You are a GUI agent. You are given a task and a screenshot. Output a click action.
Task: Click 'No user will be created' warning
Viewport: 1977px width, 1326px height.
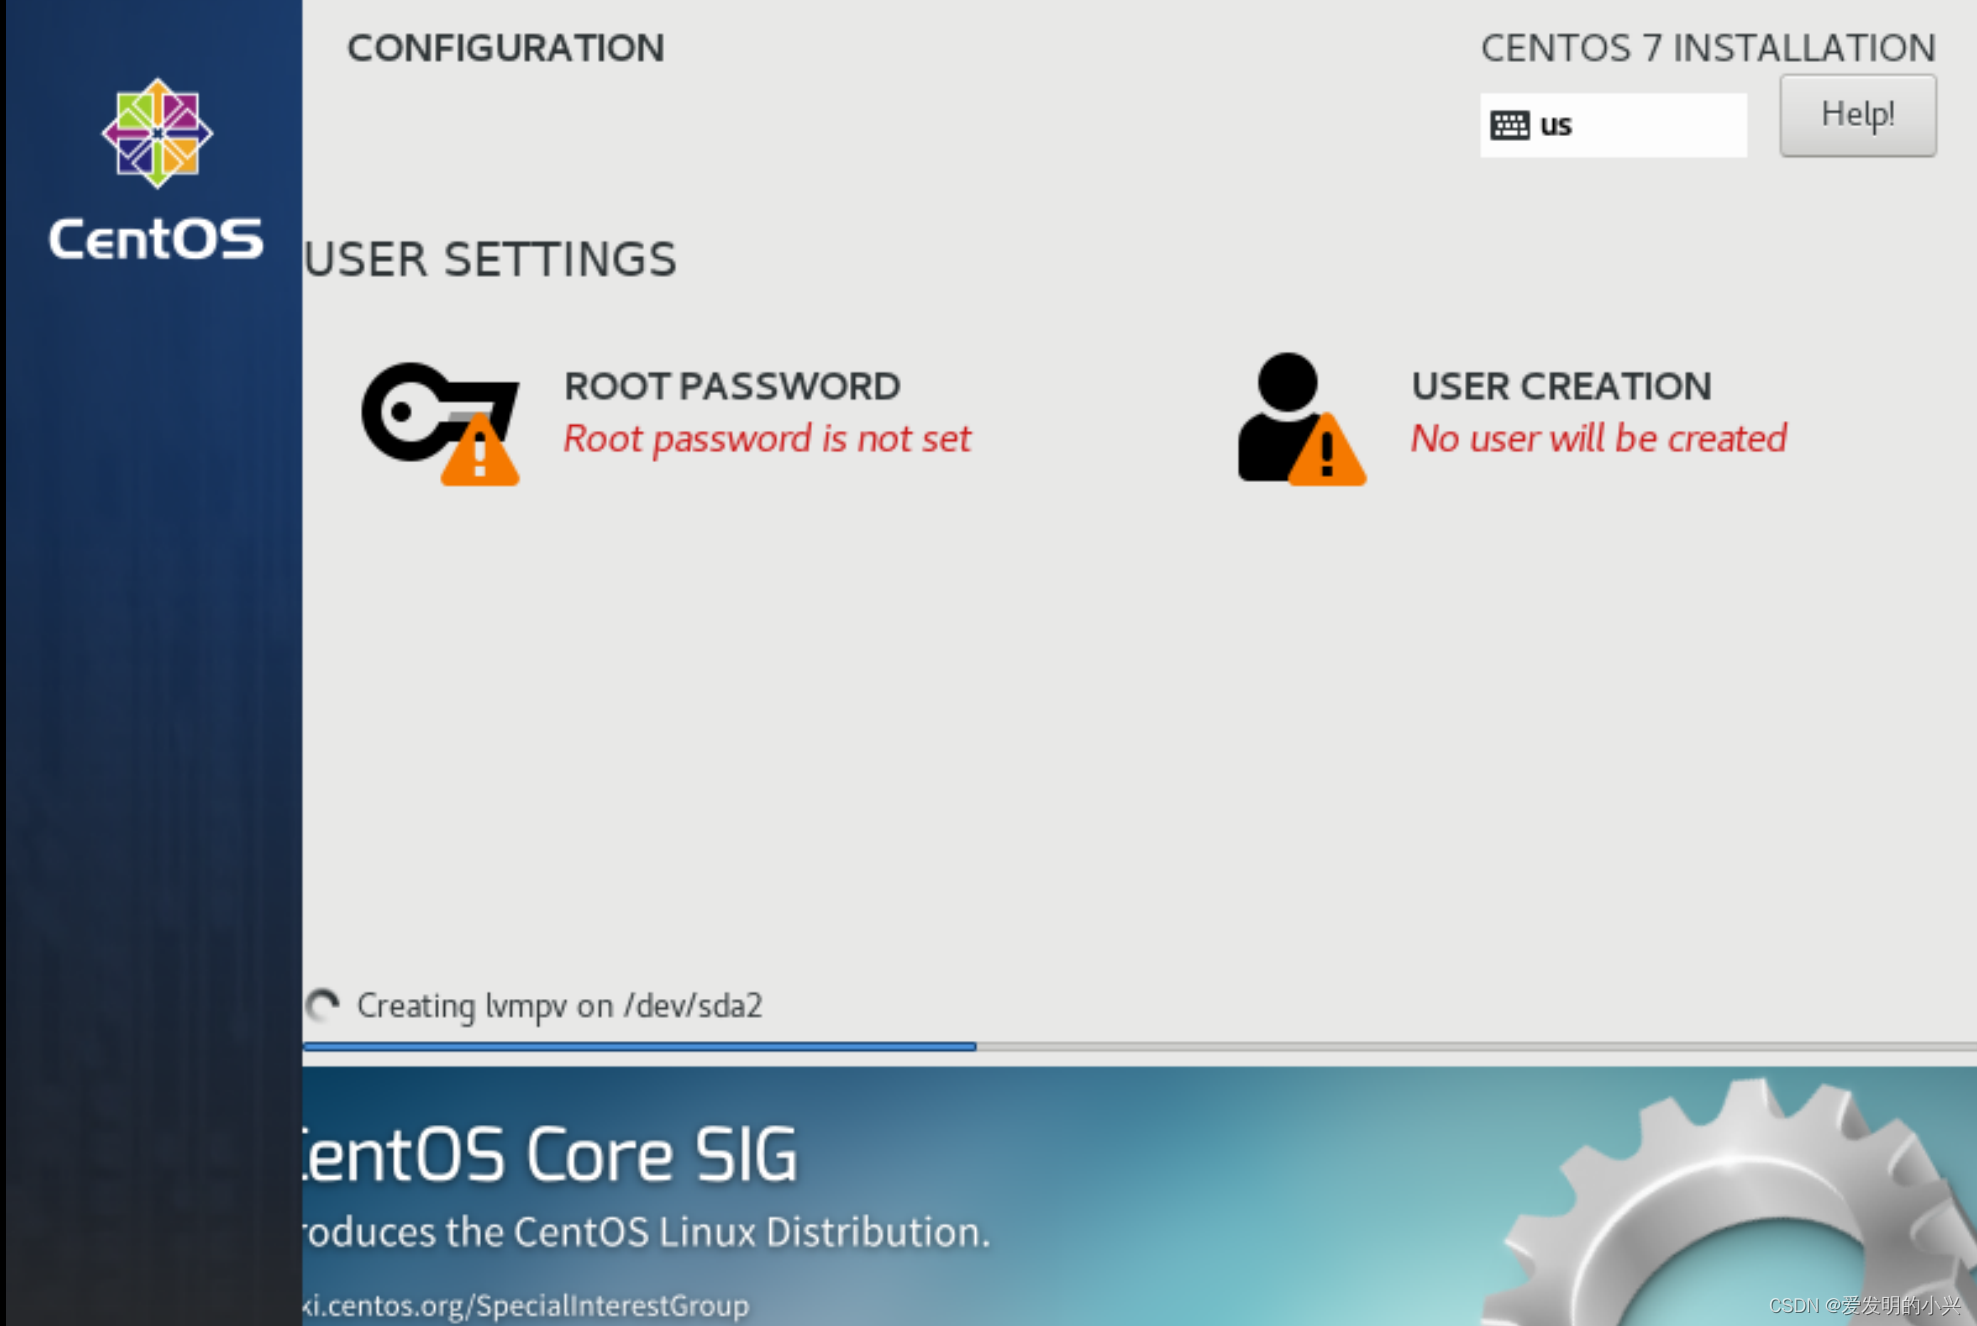(1598, 439)
